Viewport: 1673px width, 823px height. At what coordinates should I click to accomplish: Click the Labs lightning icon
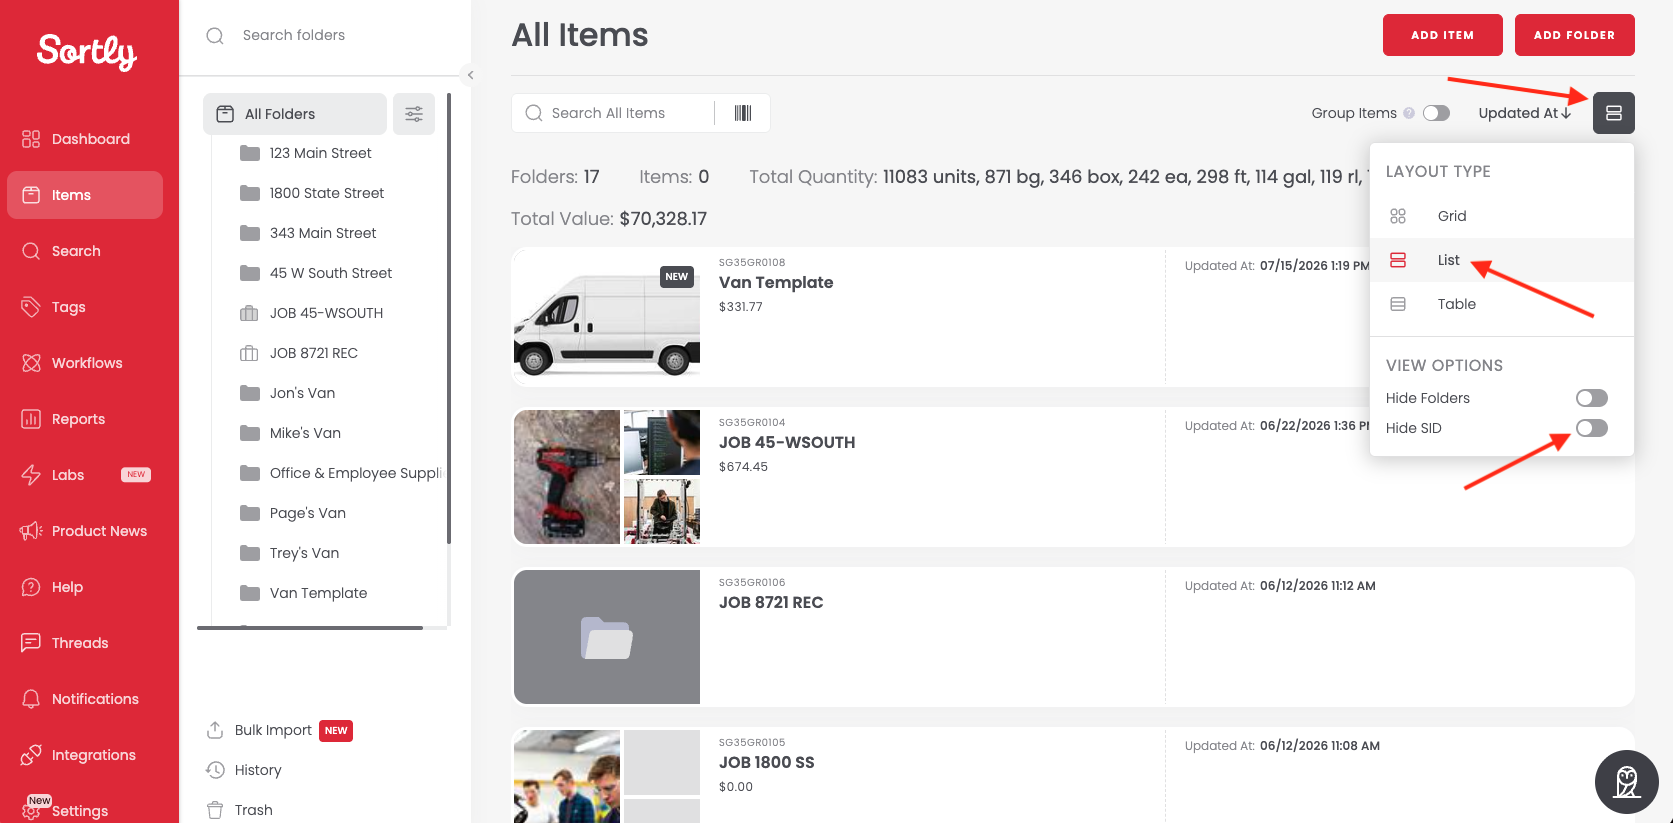(x=31, y=475)
